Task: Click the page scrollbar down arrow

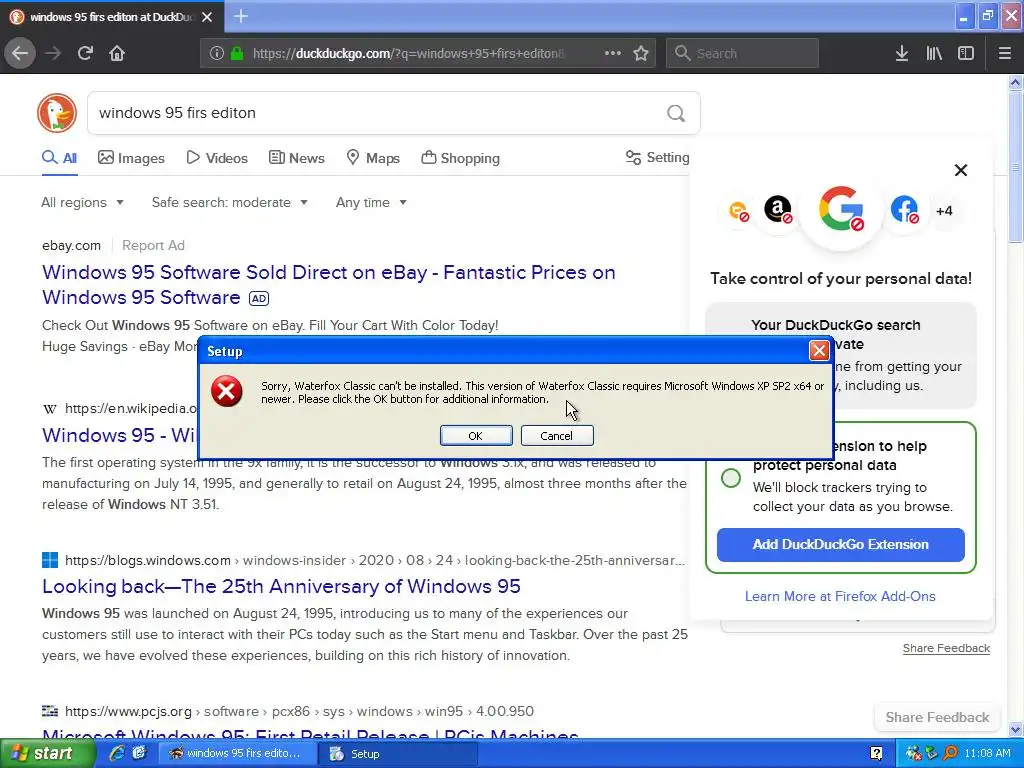Action: [x=1015, y=729]
